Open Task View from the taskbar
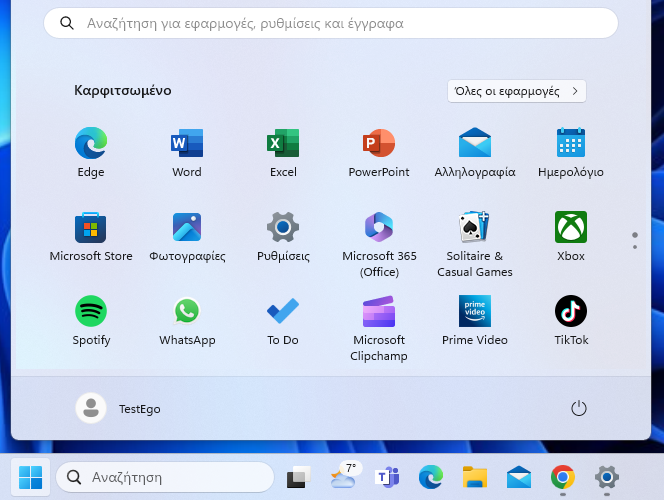This screenshot has width=664, height=500. (299, 477)
